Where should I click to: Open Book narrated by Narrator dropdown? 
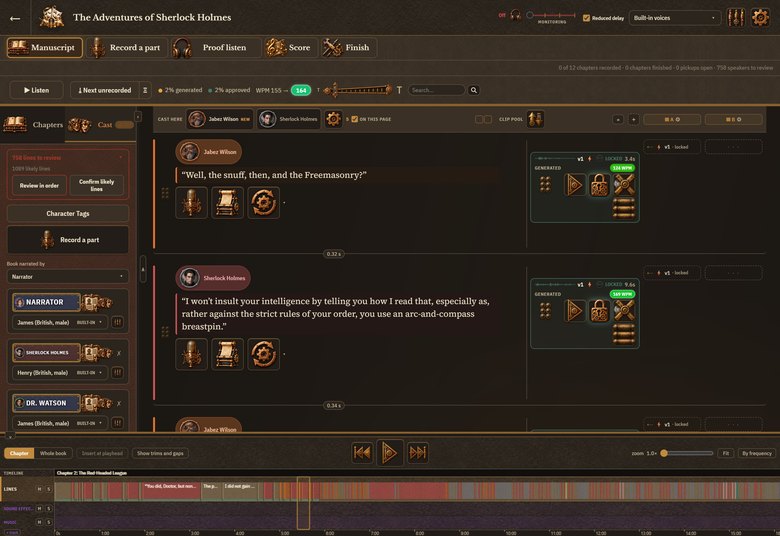[x=67, y=276]
